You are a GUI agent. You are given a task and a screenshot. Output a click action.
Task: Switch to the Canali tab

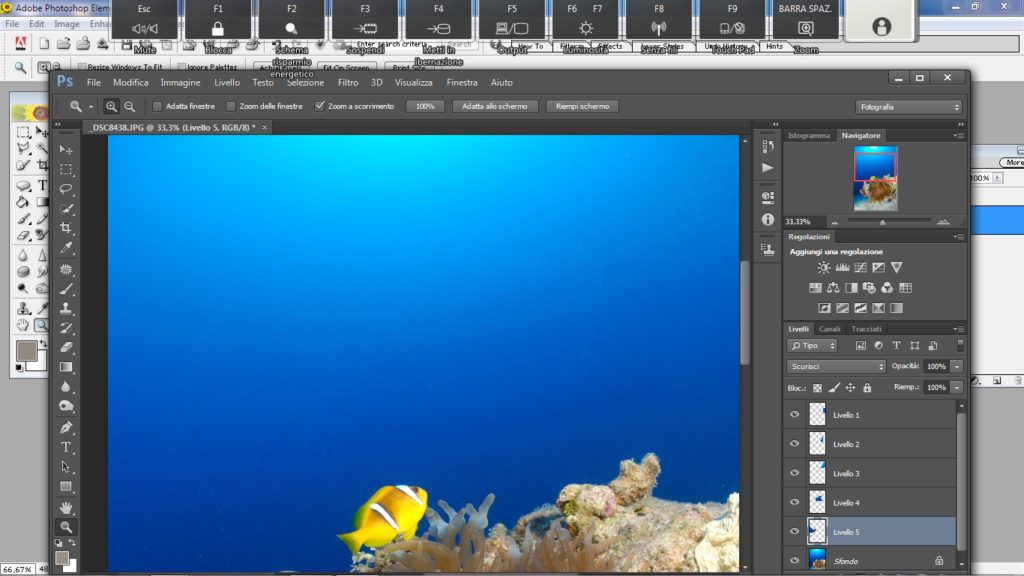(x=830, y=329)
